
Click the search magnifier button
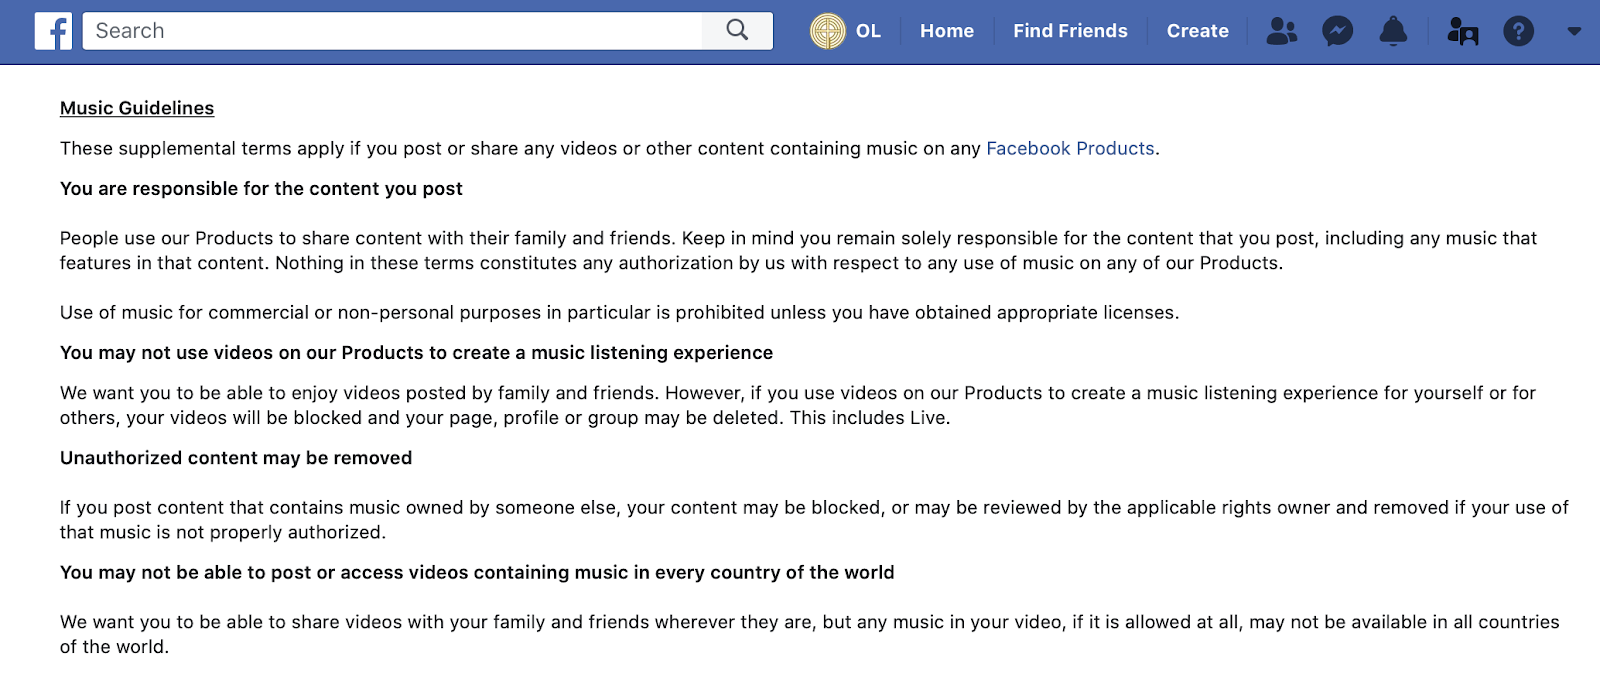pos(737,31)
